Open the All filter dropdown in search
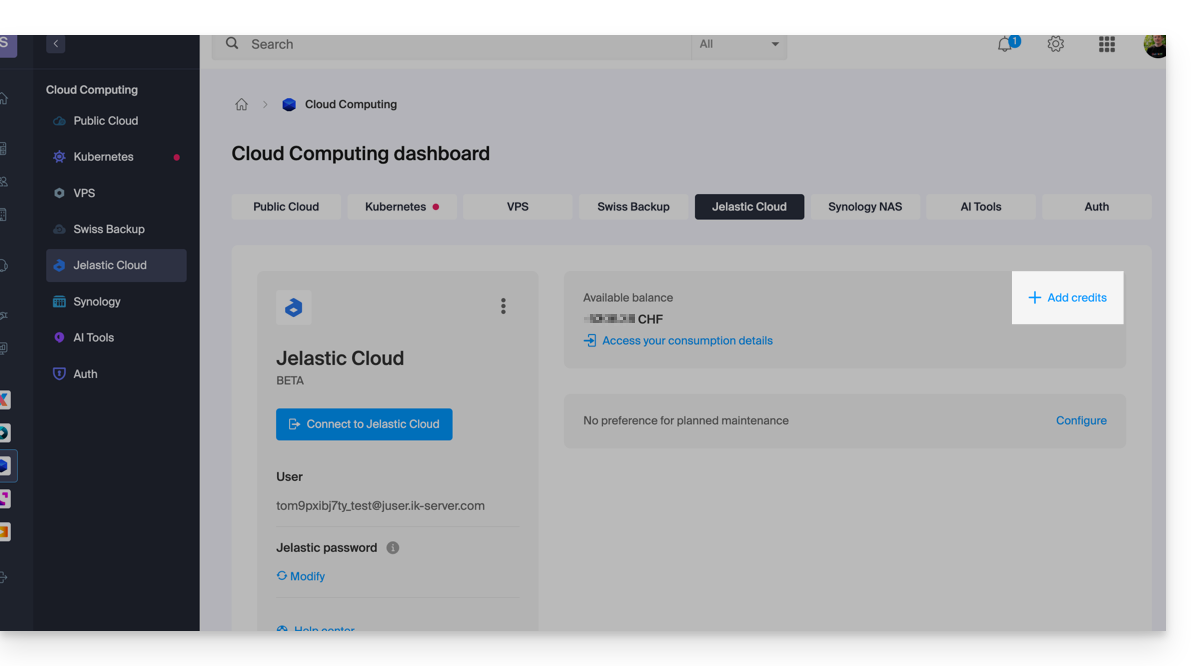The height and width of the screenshot is (666, 1201). click(x=739, y=44)
